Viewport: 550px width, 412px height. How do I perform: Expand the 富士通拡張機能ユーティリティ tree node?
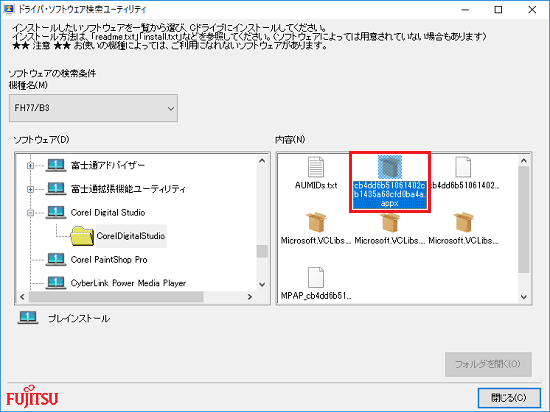pos(31,189)
